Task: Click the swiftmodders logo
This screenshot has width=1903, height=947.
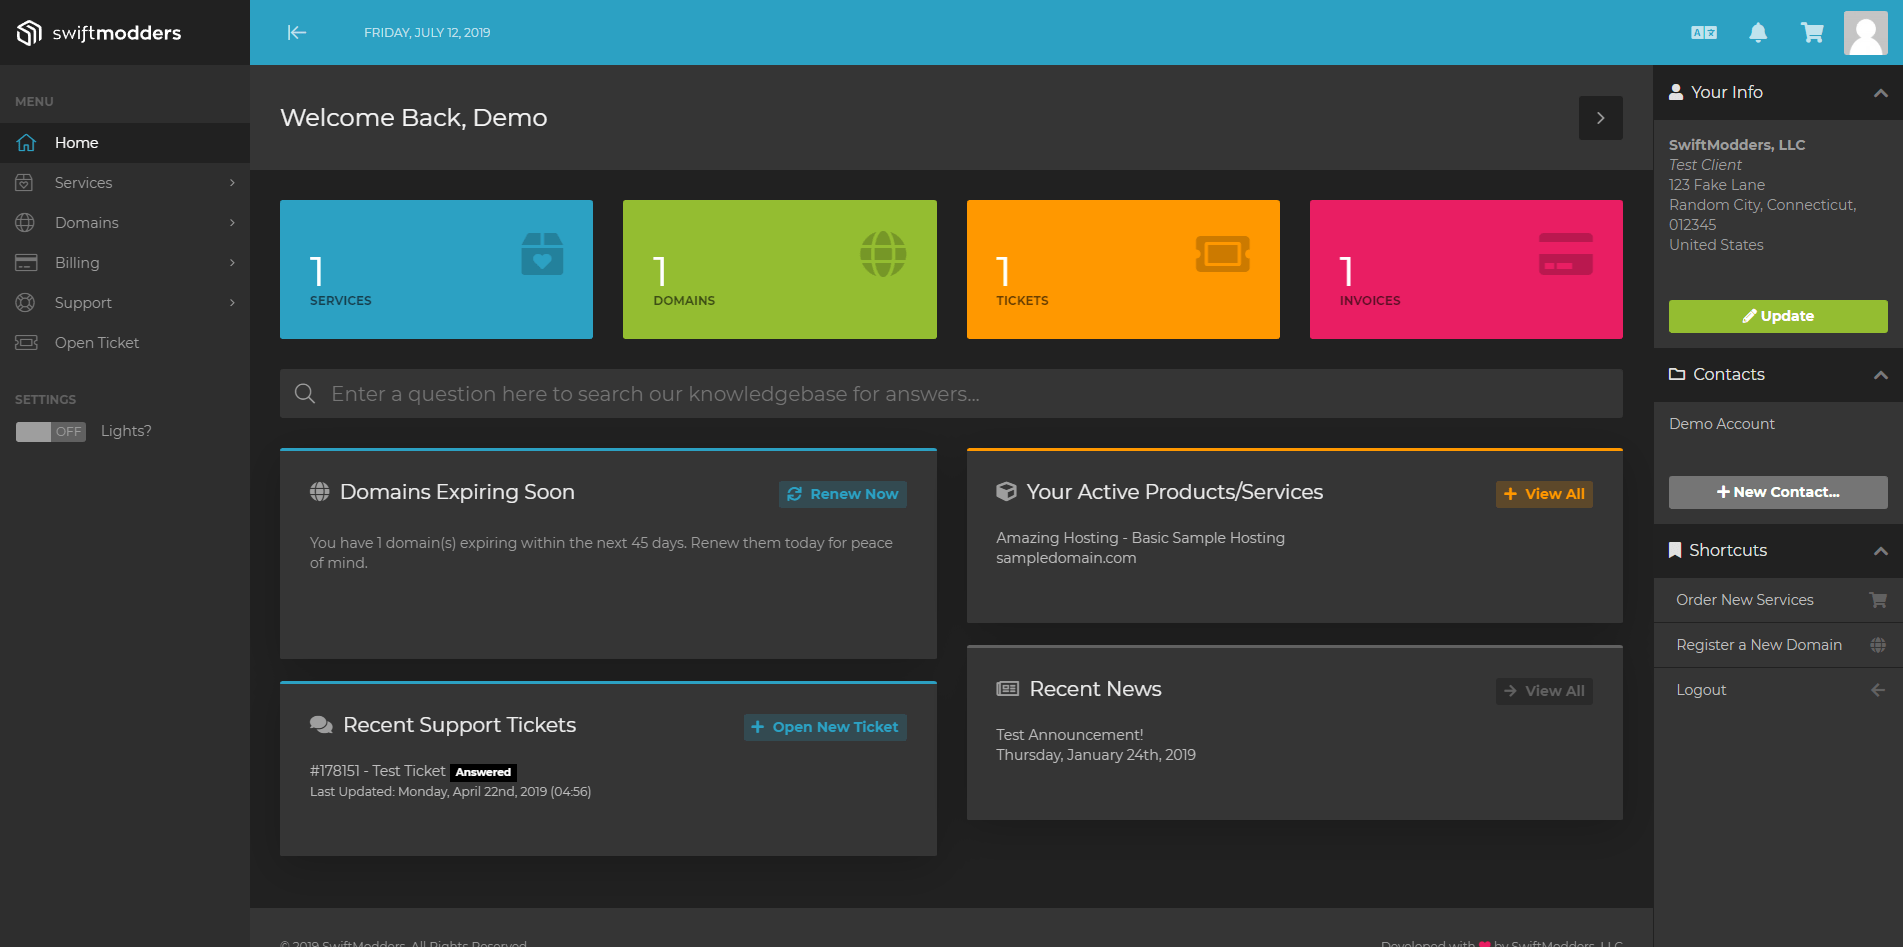Action: point(99,33)
